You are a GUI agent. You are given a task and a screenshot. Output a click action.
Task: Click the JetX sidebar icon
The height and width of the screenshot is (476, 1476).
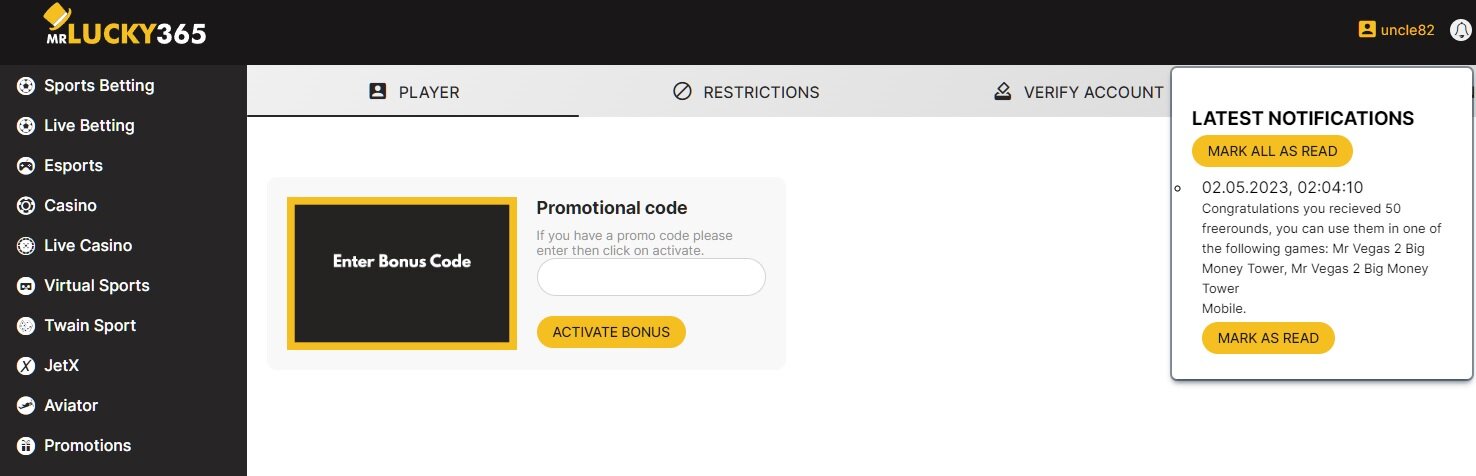click(x=26, y=366)
